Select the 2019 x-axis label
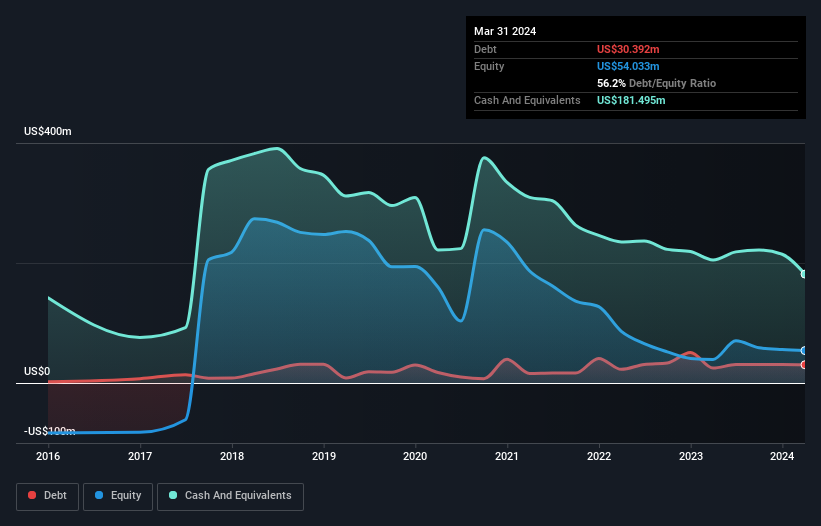This screenshot has height=526, width=821. (x=324, y=456)
